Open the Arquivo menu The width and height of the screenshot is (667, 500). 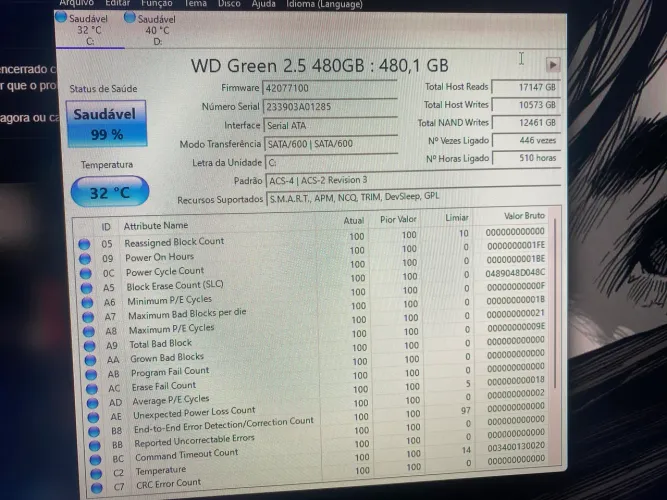pos(77,4)
